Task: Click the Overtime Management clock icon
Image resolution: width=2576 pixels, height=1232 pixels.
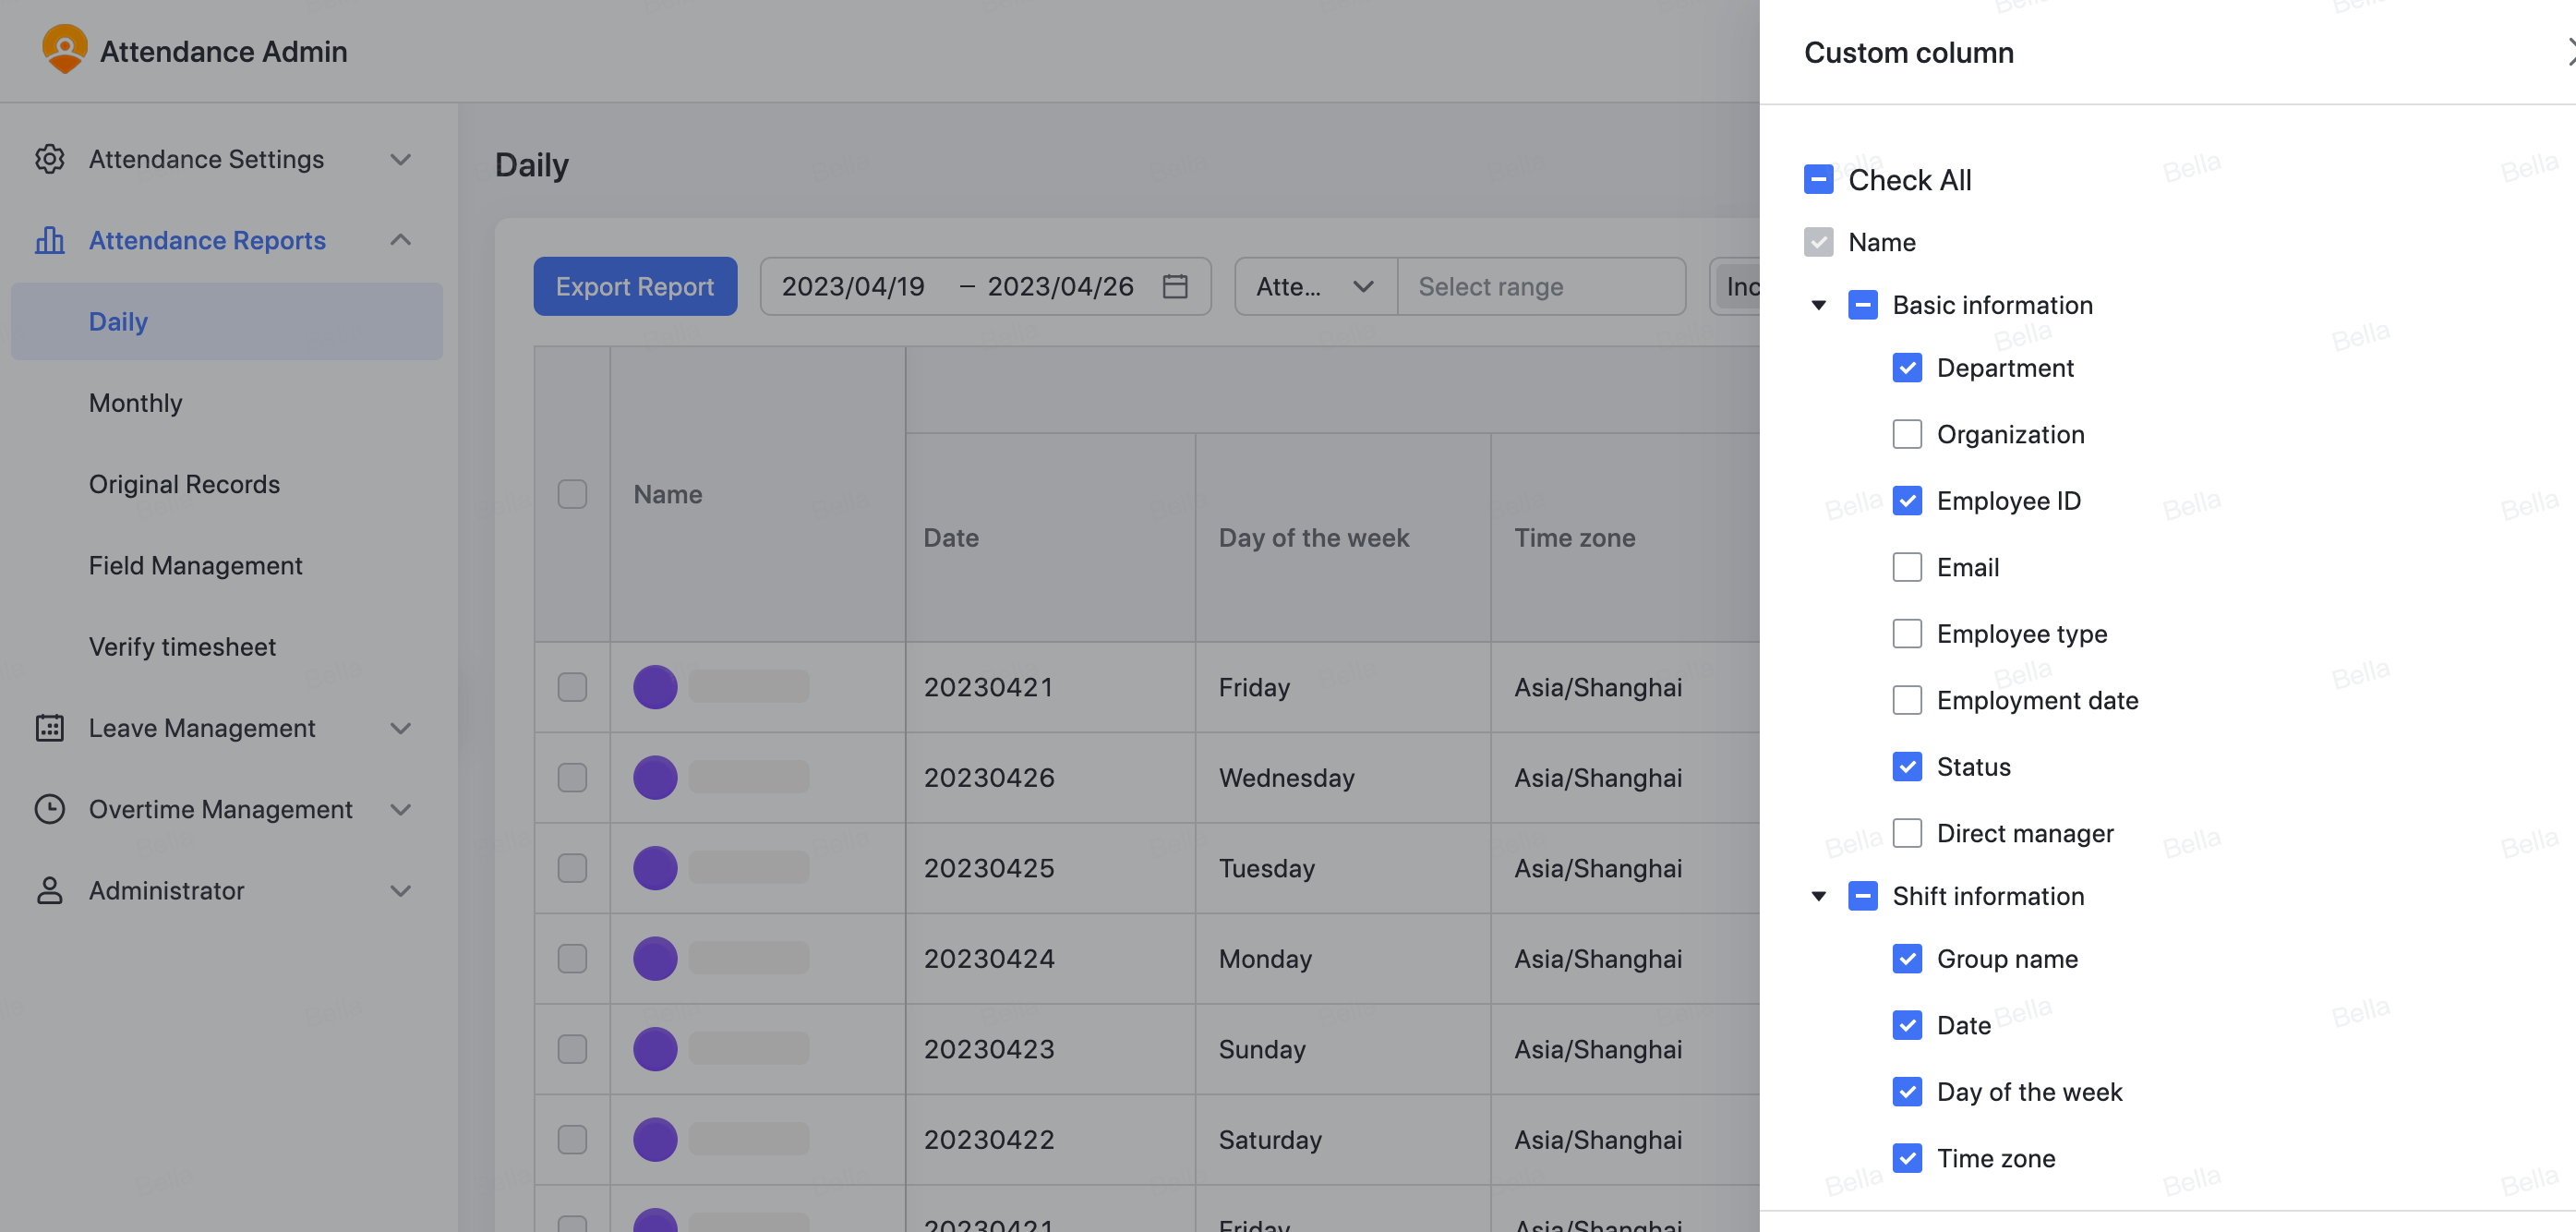Action: [50, 809]
